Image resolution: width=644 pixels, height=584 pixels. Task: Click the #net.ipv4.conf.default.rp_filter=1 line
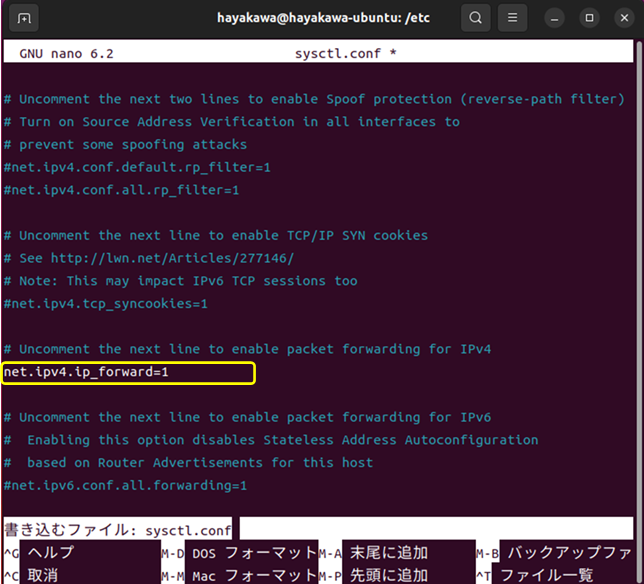[x=136, y=167]
